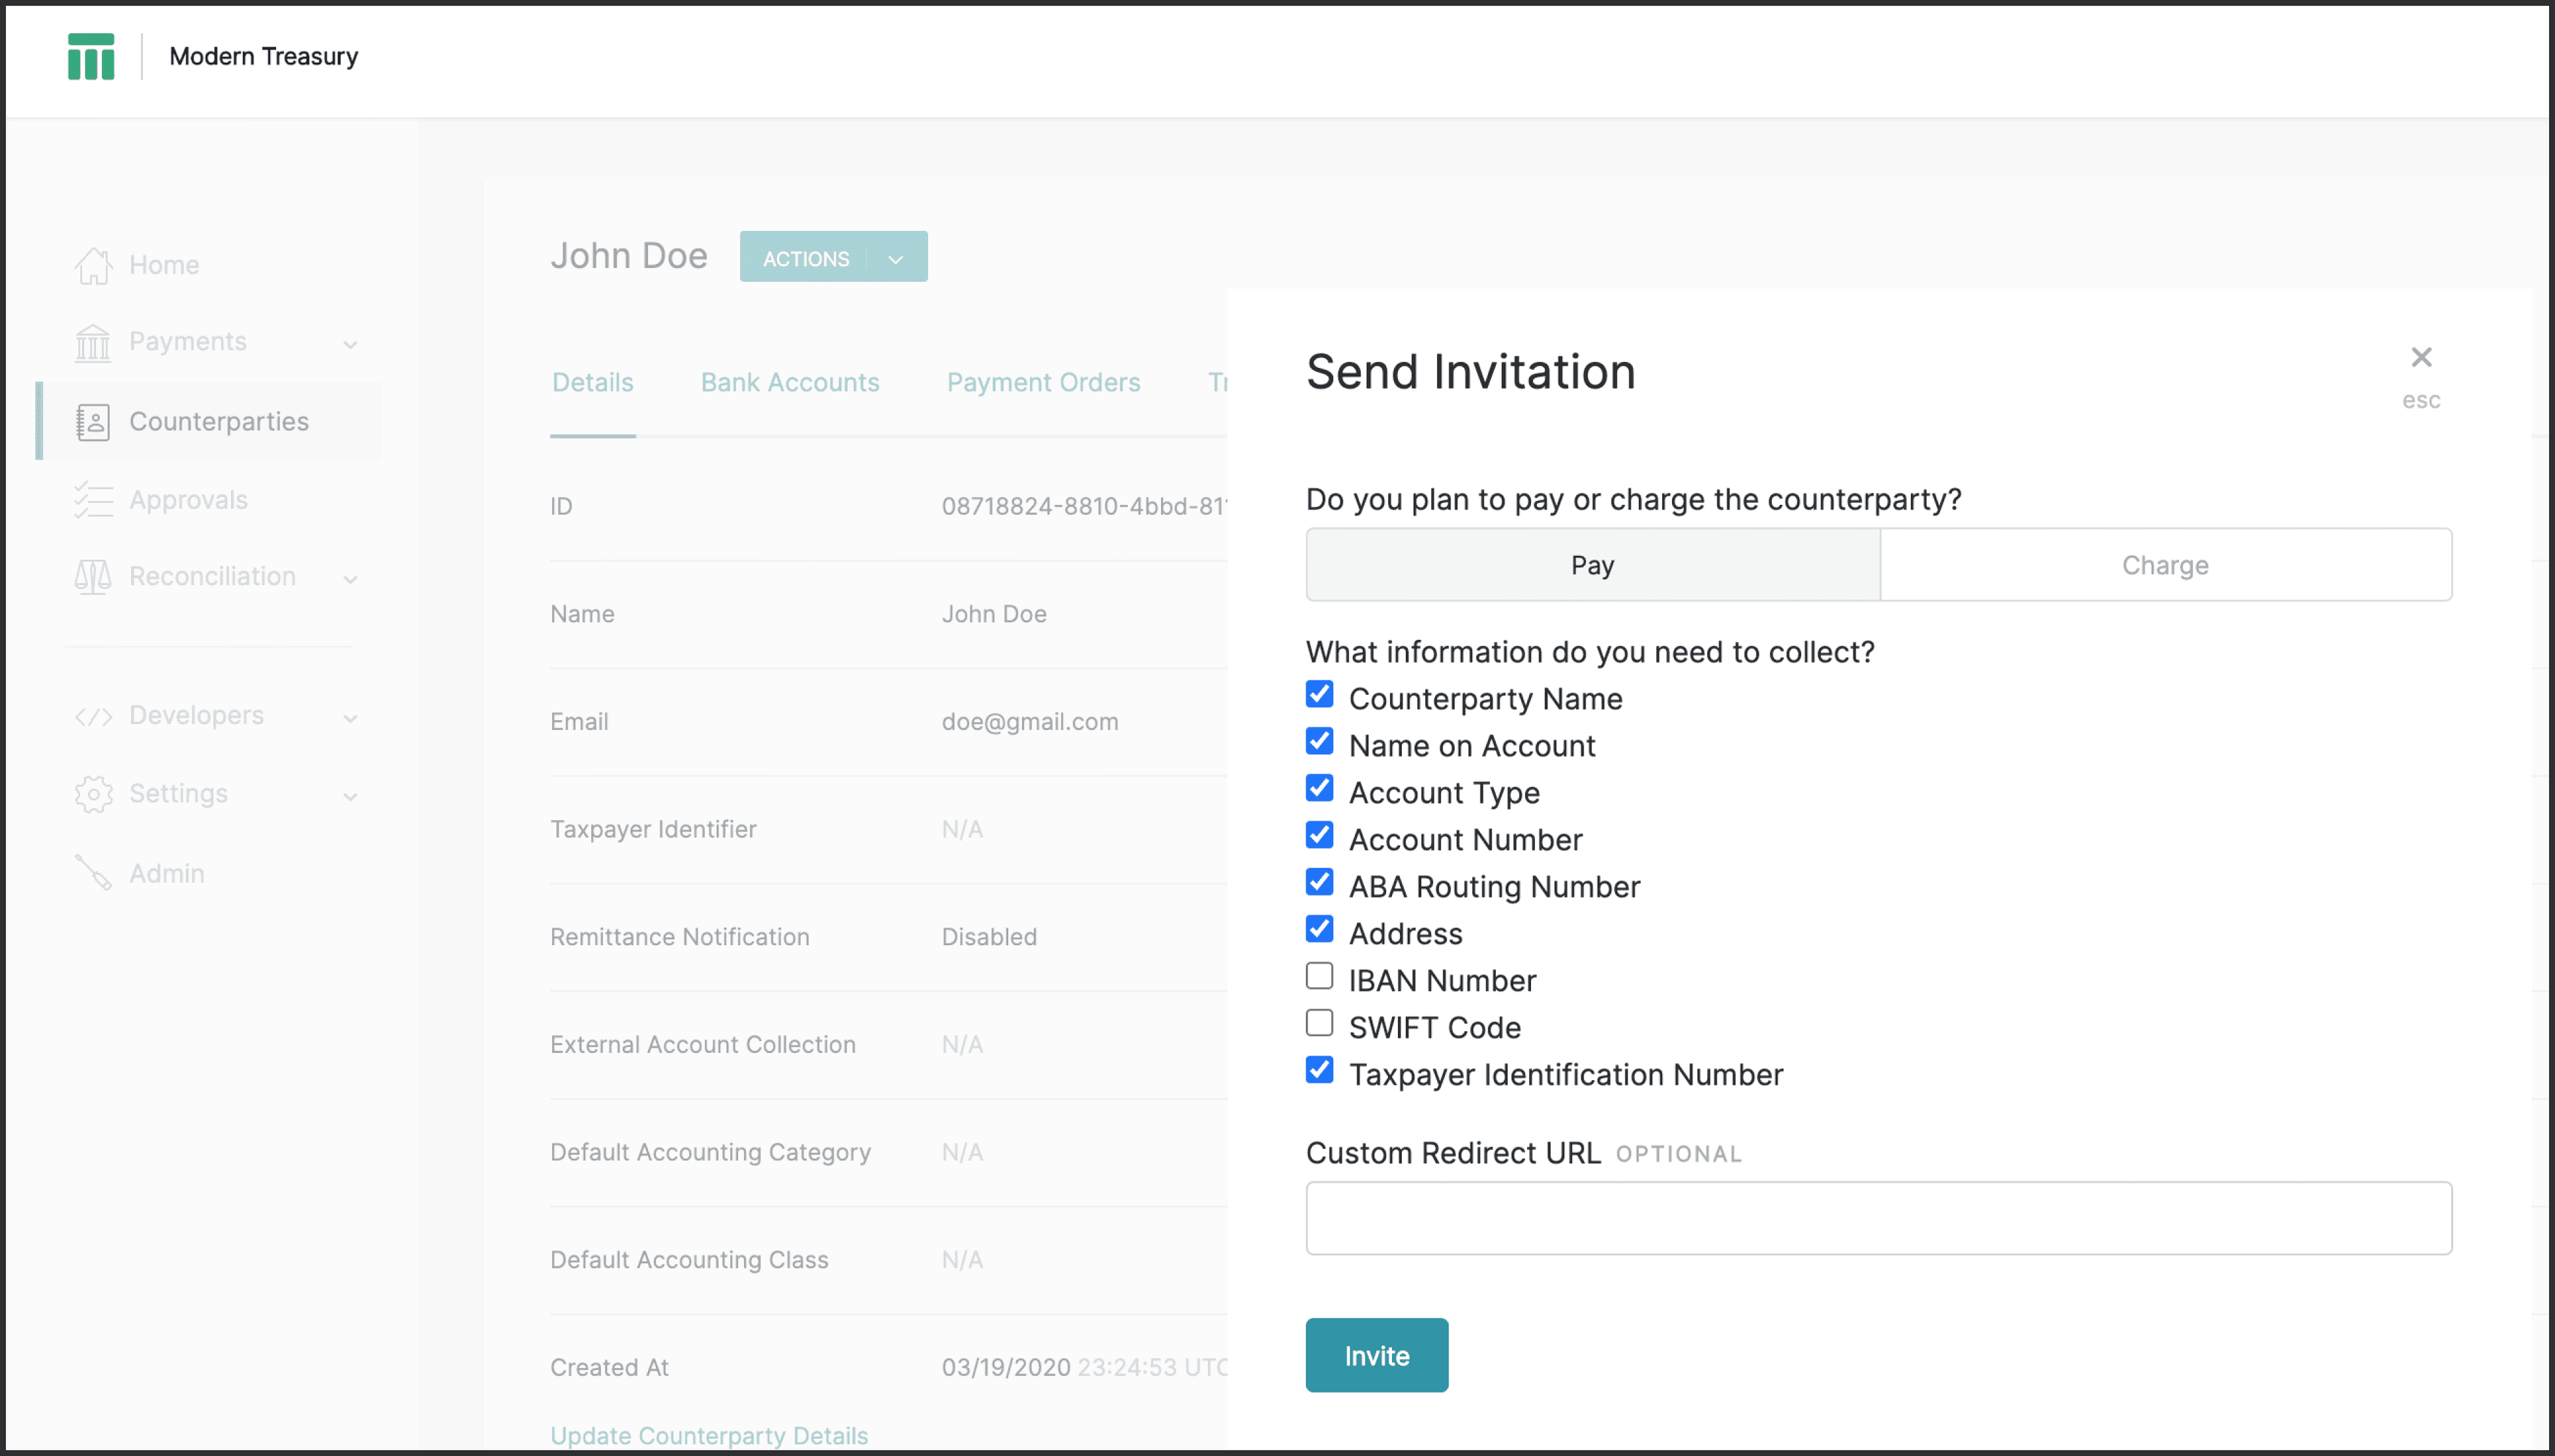Expand the Payments sidebar chevron
This screenshot has width=2555, height=1456.
pyautogui.click(x=350, y=344)
